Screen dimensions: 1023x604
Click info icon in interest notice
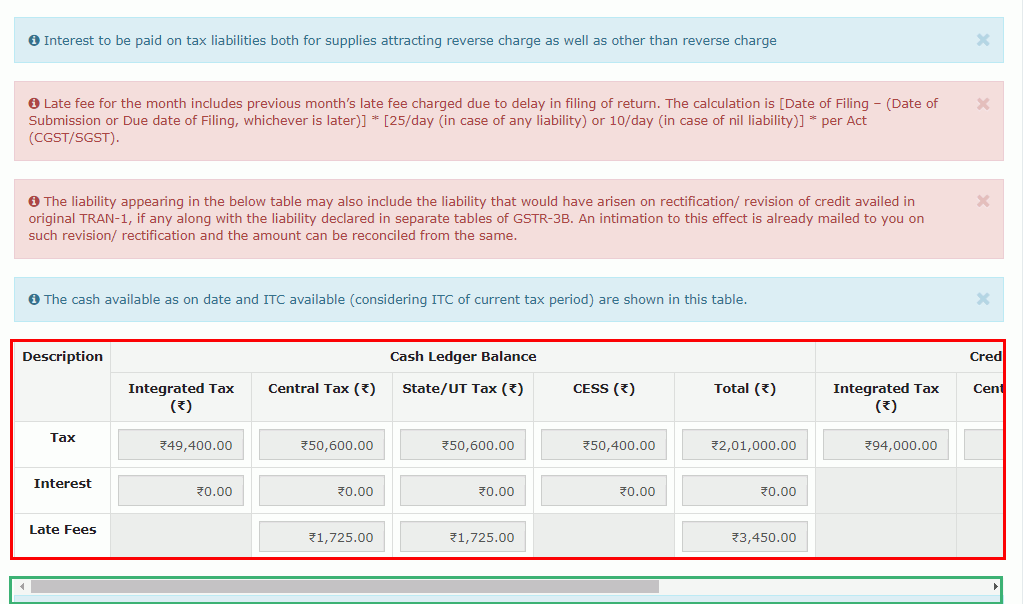[x=34, y=41]
